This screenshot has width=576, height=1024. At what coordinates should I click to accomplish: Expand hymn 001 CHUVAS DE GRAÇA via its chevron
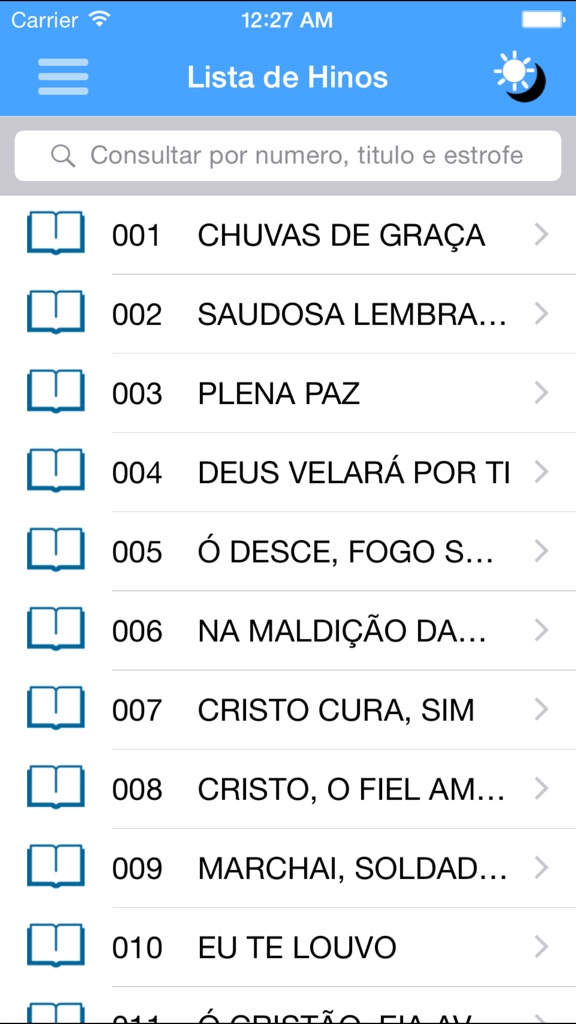(x=543, y=234)
